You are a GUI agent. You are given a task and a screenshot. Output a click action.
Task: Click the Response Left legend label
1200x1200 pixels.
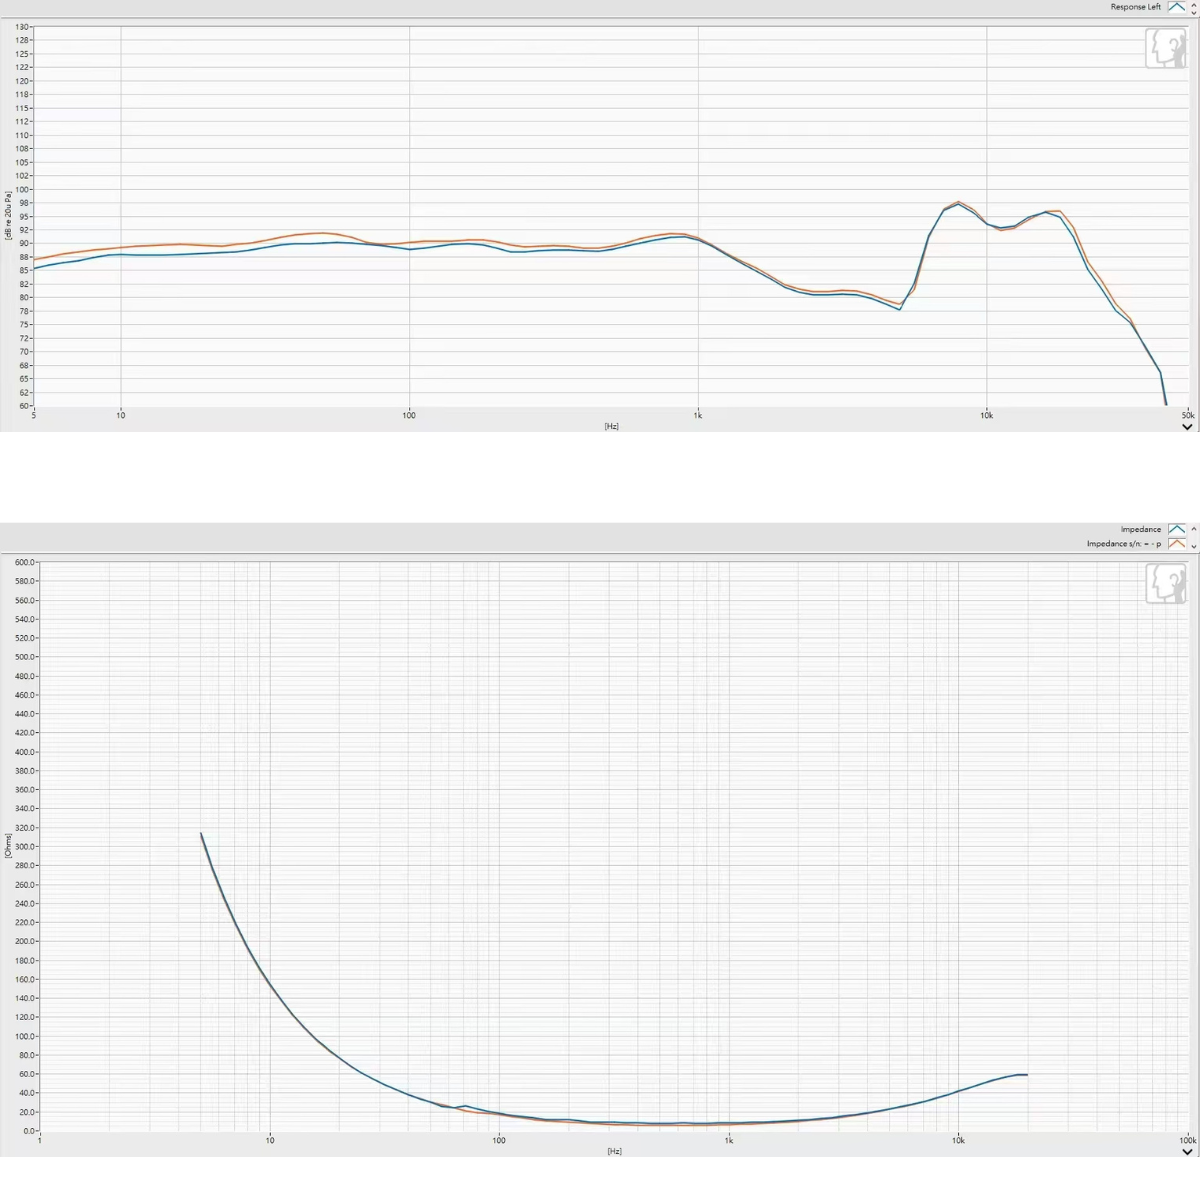coord(1135,7)
